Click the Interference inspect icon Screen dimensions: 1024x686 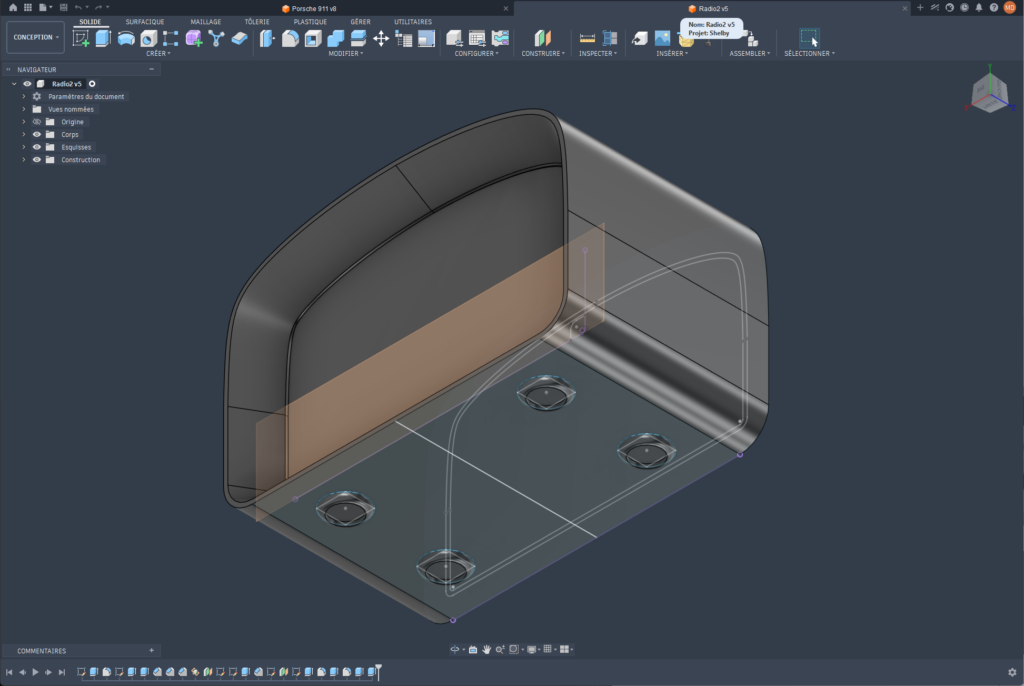pos(610,39)
